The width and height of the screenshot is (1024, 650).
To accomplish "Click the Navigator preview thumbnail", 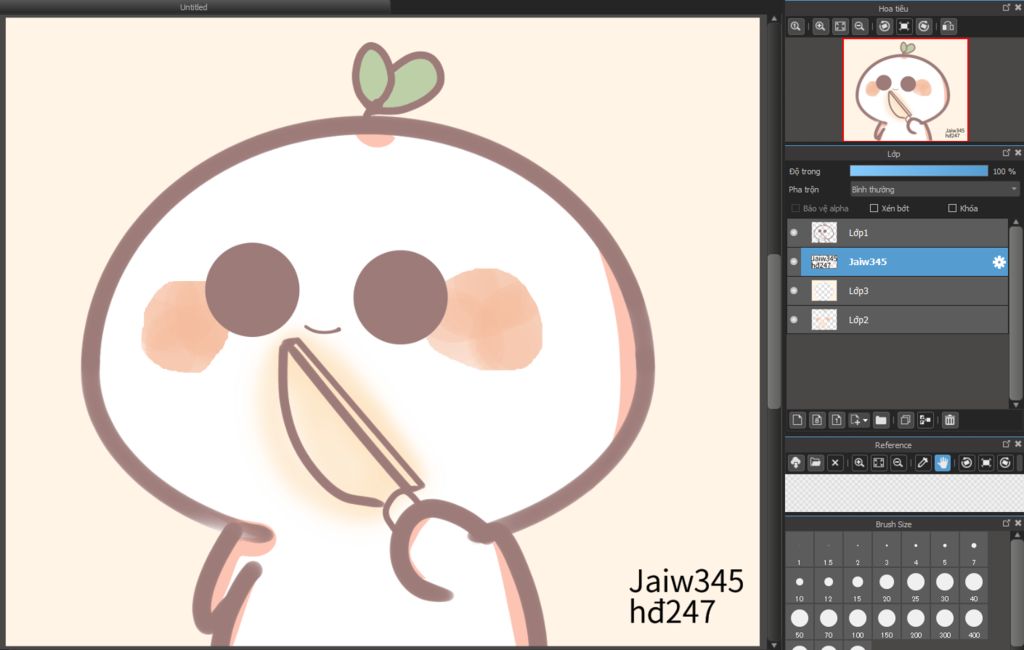I will click(905, 89).
